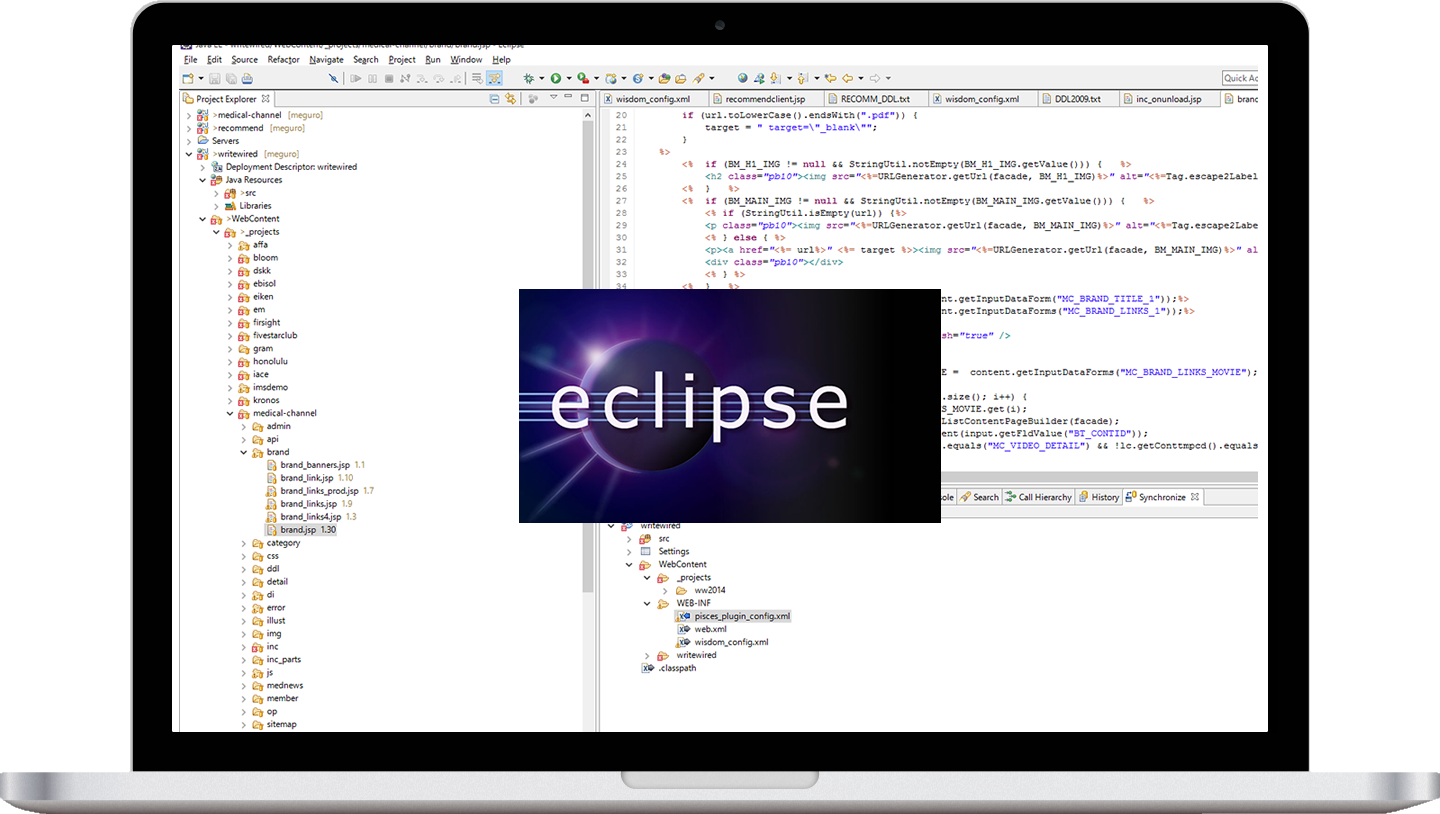Open the Refactor menu

[x=283, y=60]
